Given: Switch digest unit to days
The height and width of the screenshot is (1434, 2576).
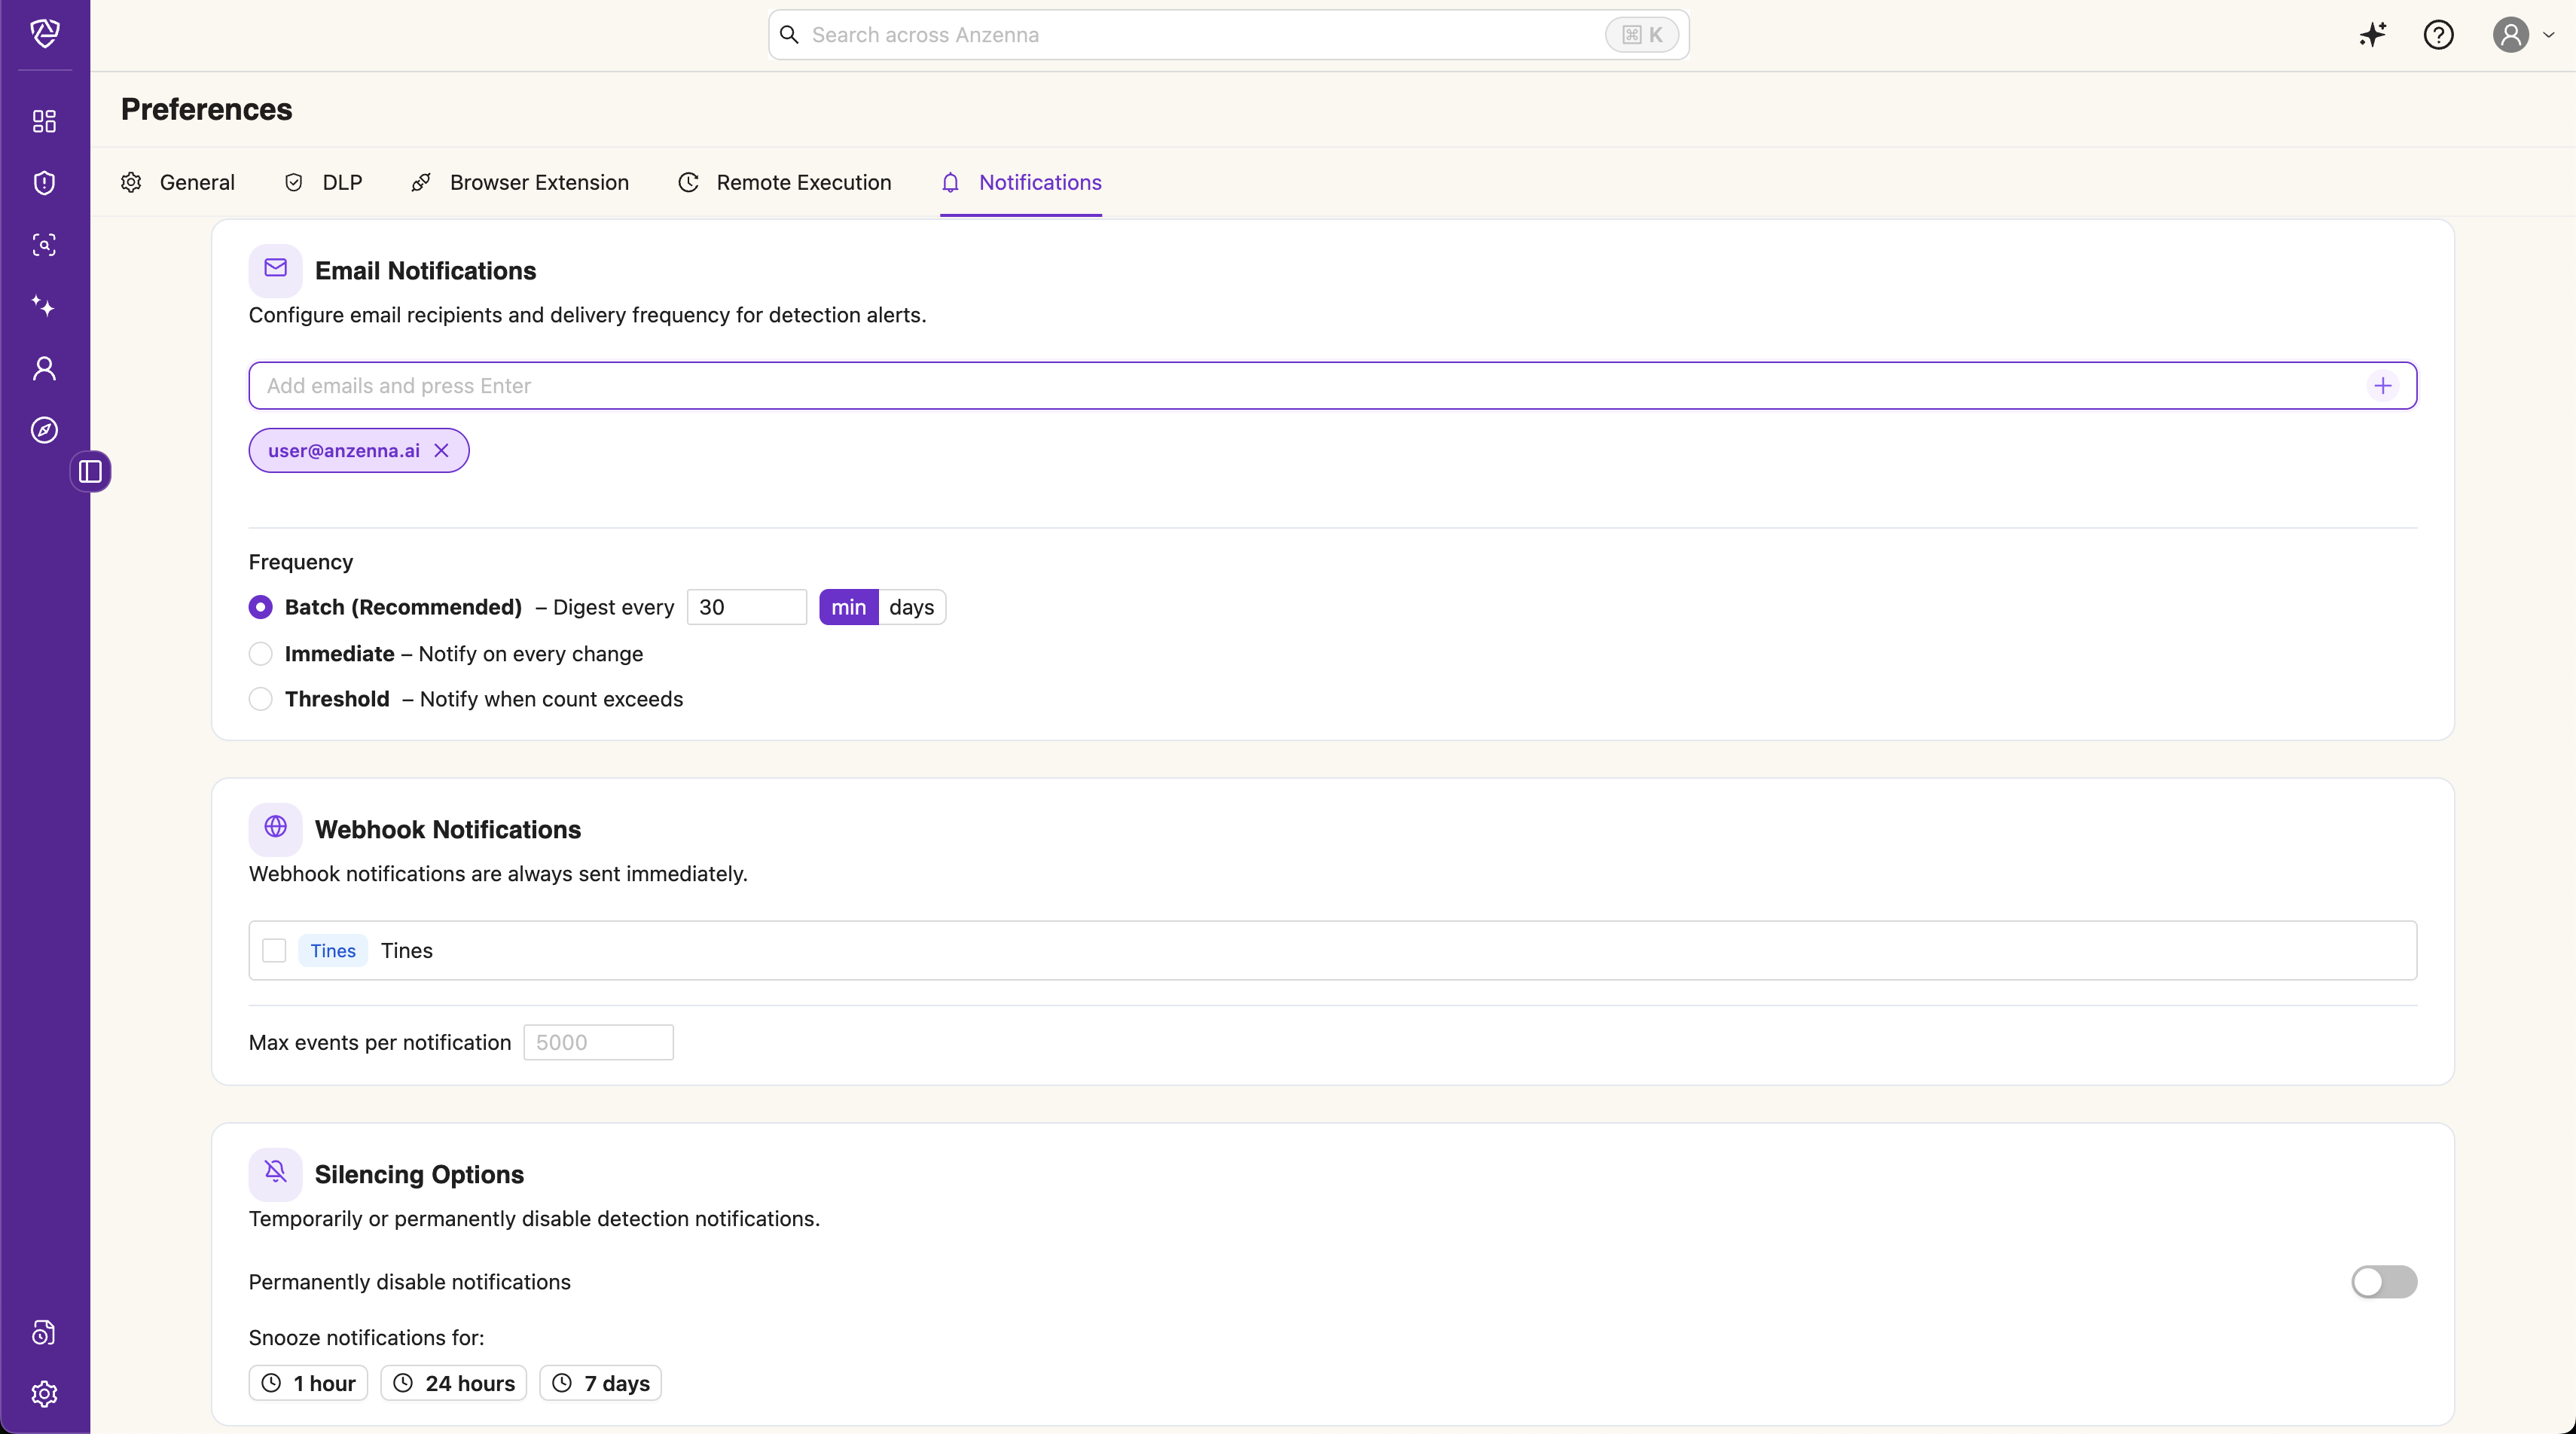Looking at the screenshot, I should click(911, 607).
